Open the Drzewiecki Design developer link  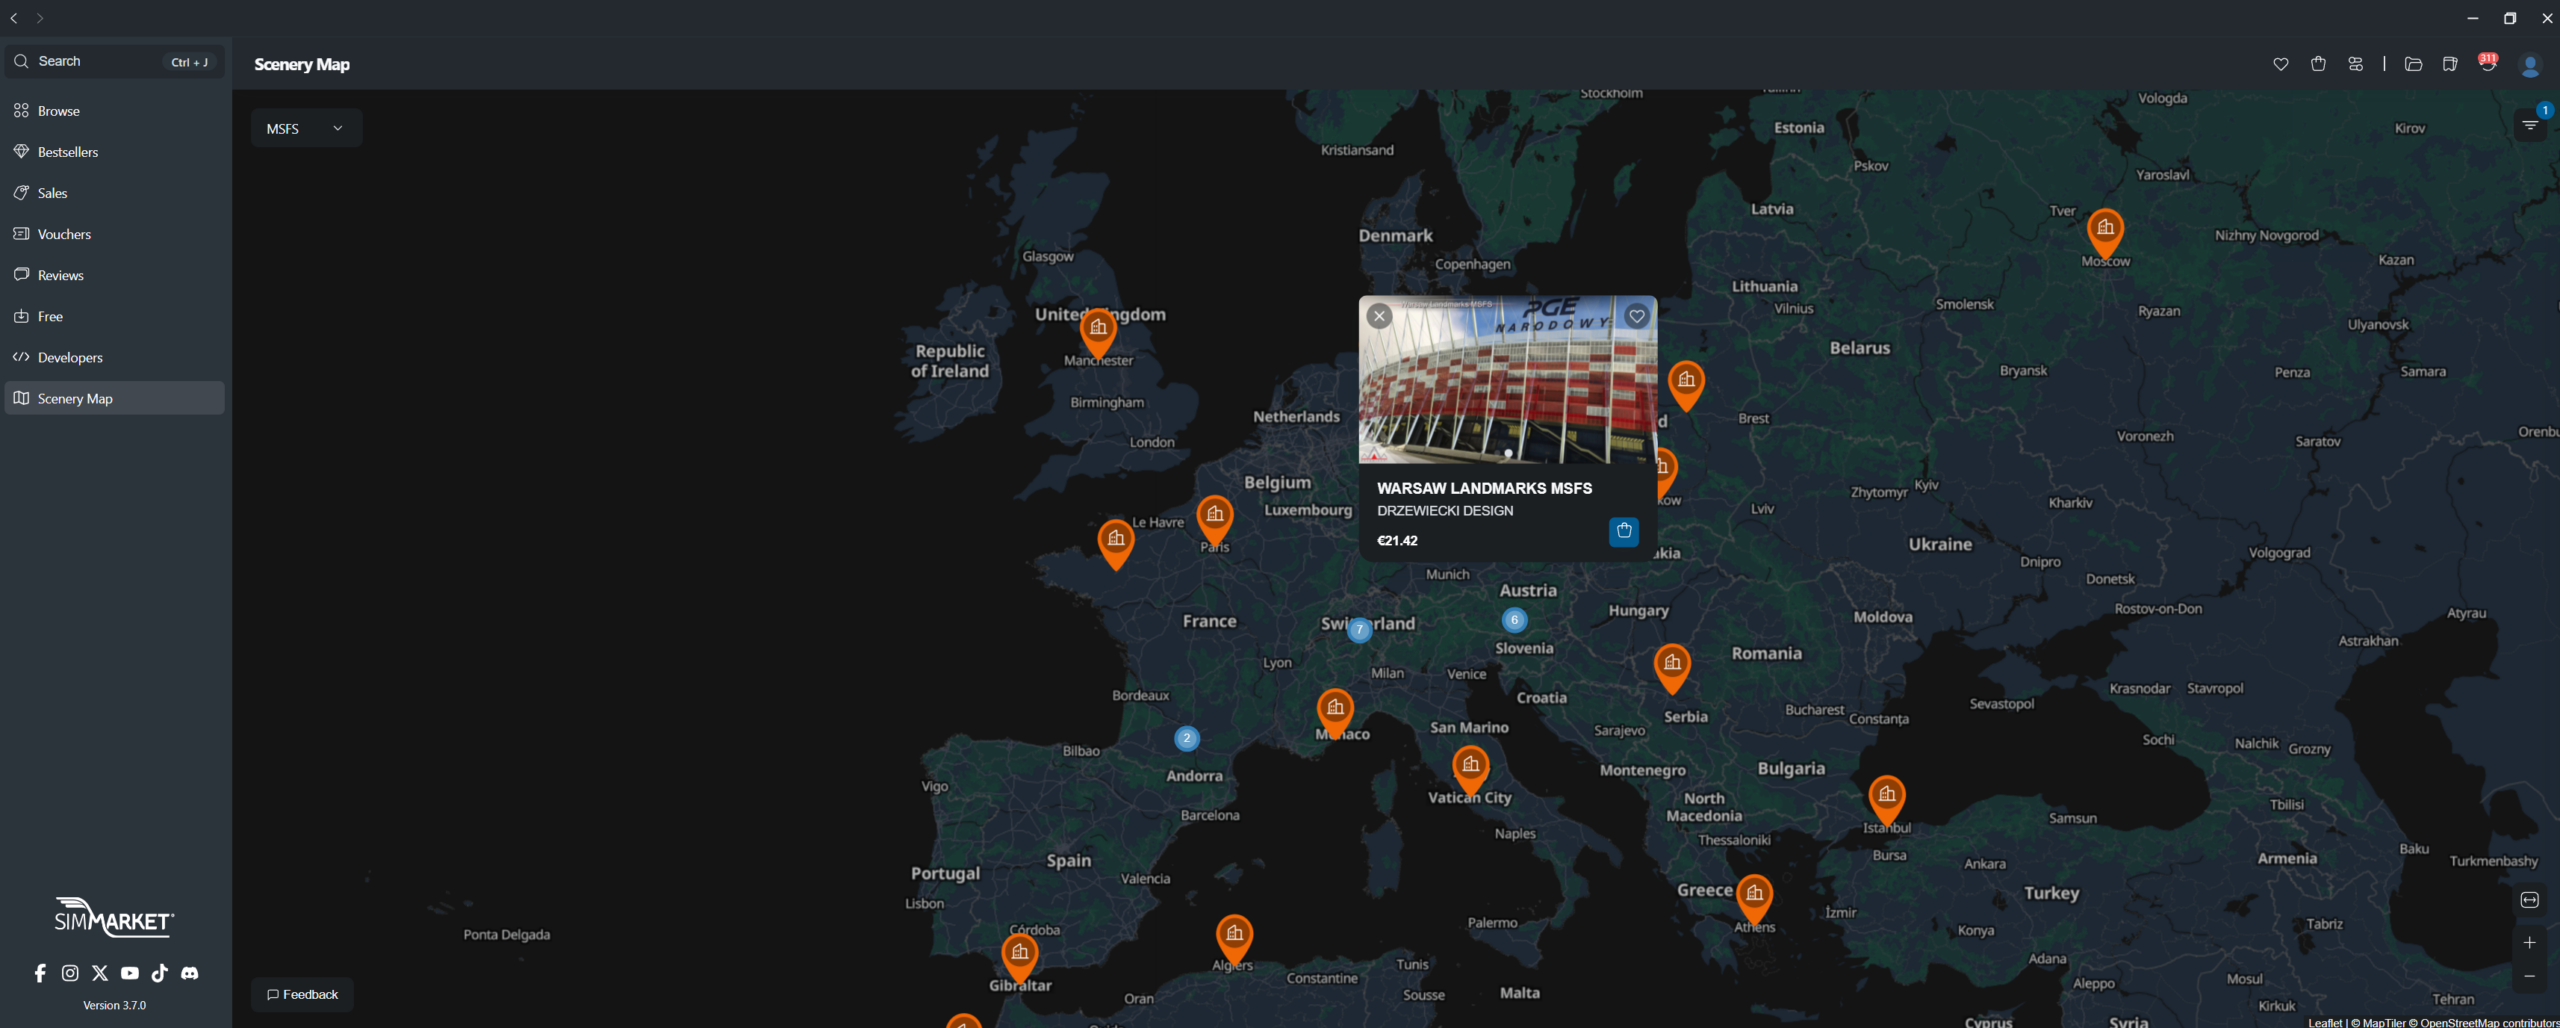1445,511
